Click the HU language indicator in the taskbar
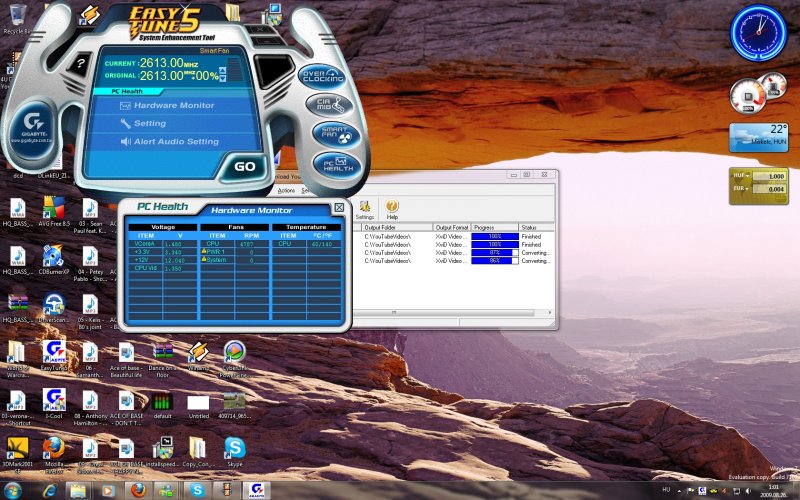 click(x=666, y=490)
